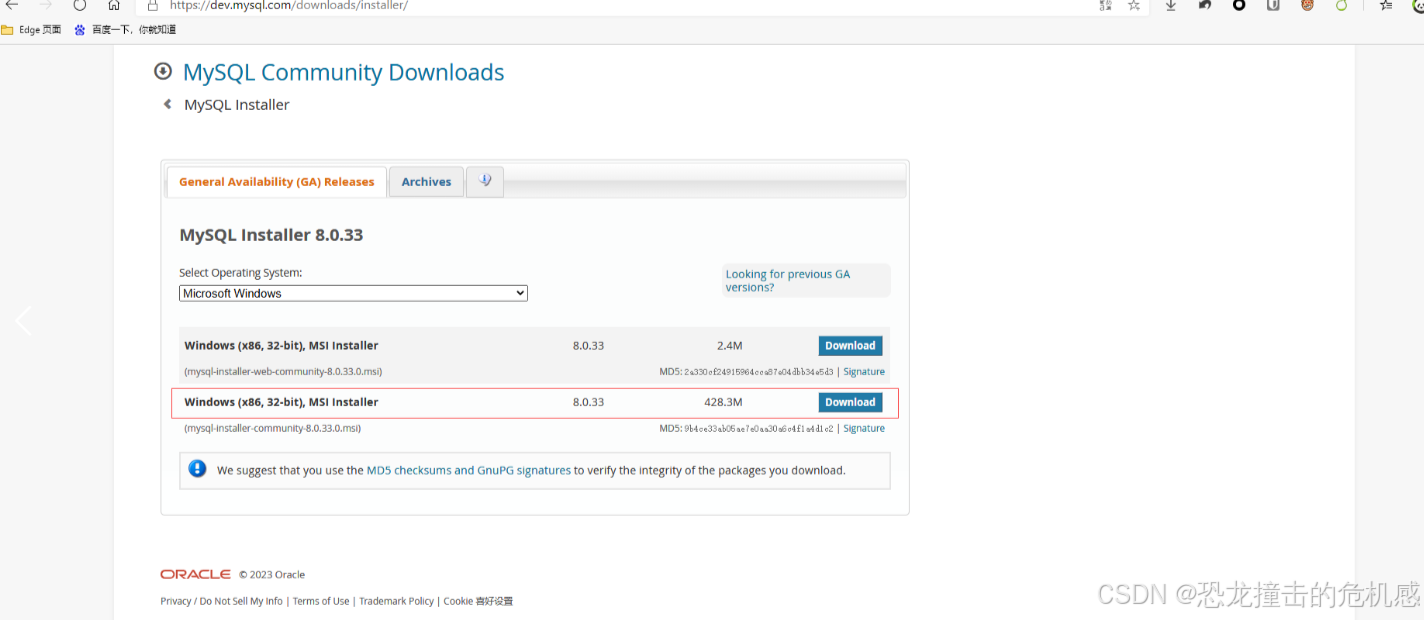The image size is (1424, 620).
Task: Open the favorites list icon
Action: point(1386,5)
